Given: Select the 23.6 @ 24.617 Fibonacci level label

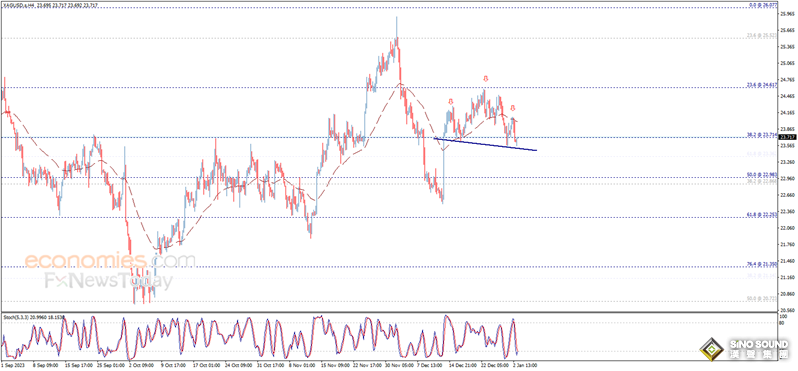Looking at the screenshot, I should [x=762, y=85].
